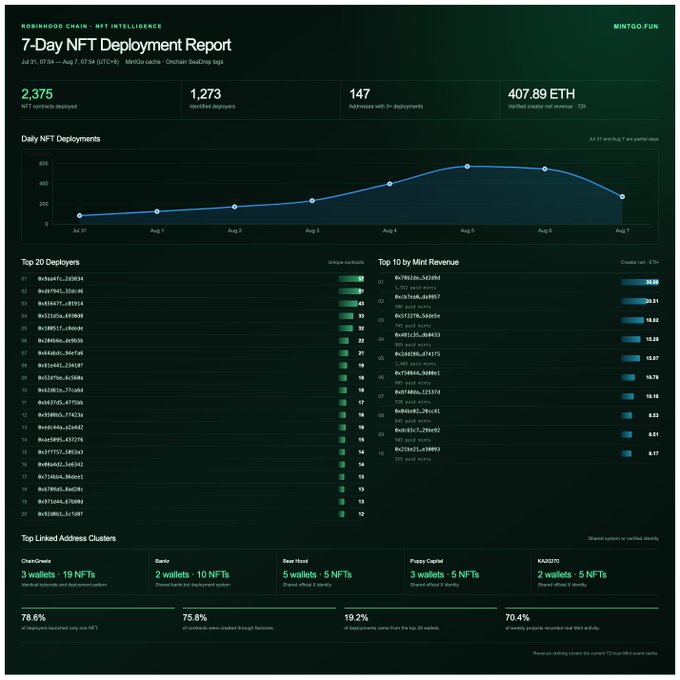The image size is (680, 680).
Task: Click the 19.2% statistic
Action: pyautogui.click(x=356, y=618)
